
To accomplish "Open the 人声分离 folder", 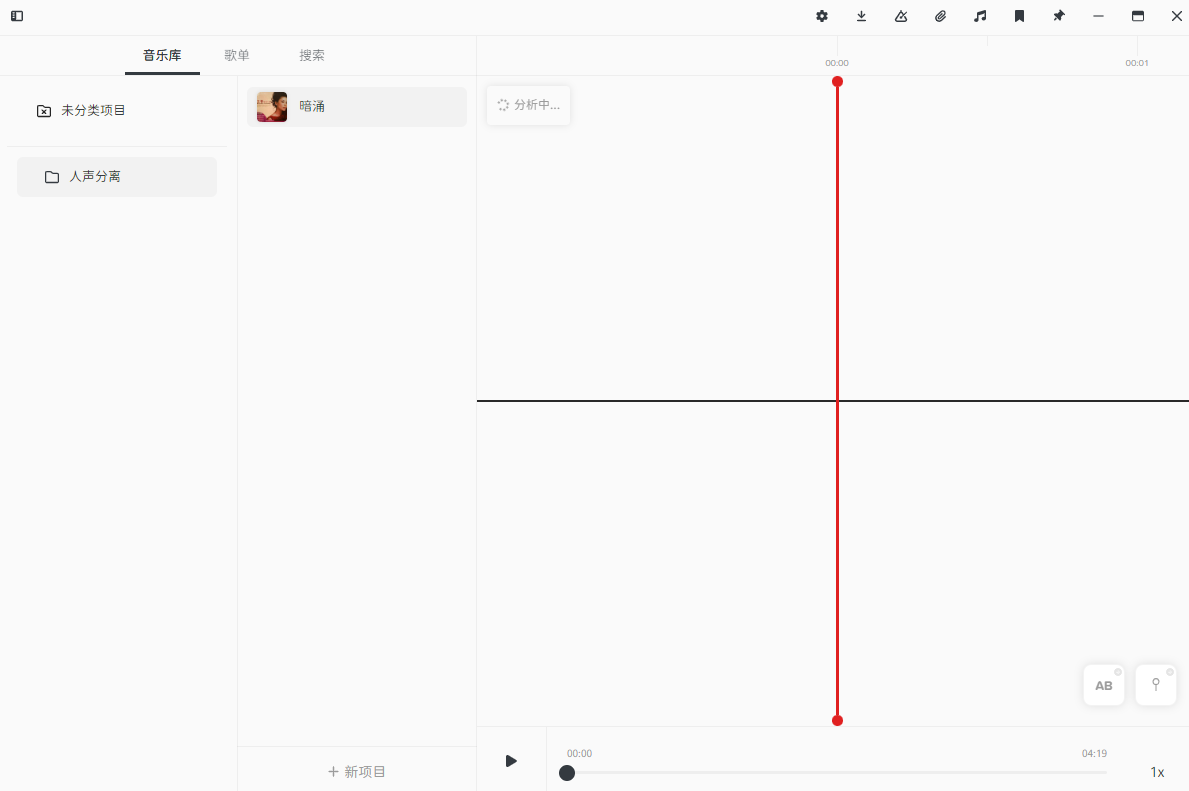I will coord(117,177).
